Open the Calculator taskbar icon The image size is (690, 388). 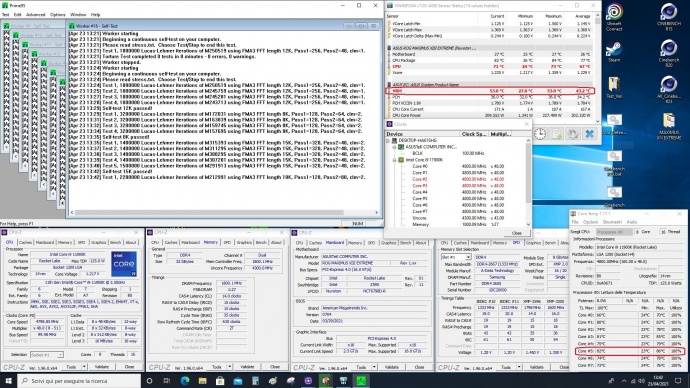255,381
